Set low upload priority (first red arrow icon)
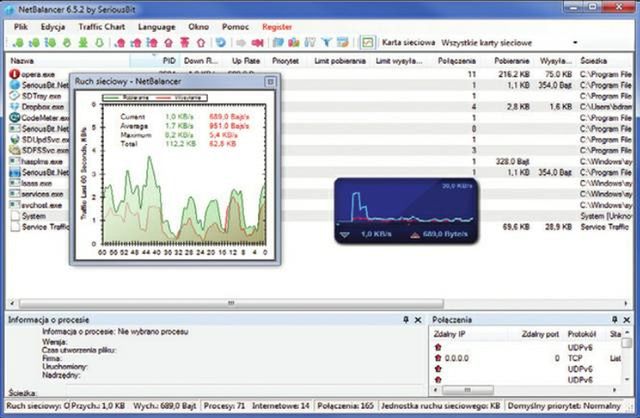Screen dimensions: 640x418 pos(120,42)
